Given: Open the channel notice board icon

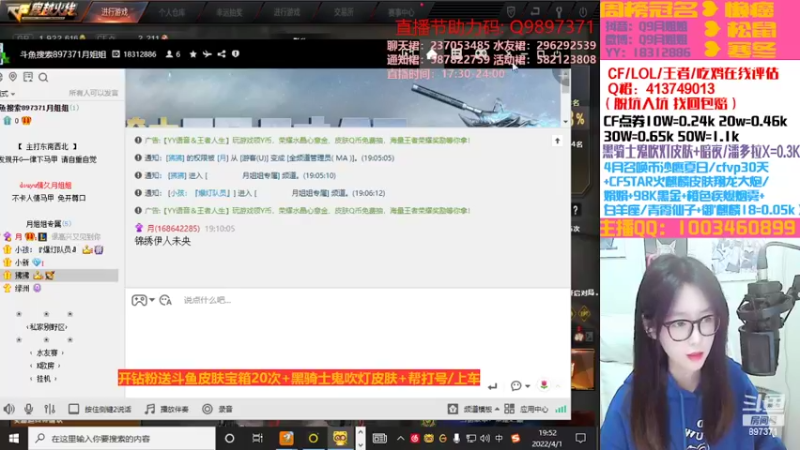Looking at the screenshot, I should (x=28, y=77).
